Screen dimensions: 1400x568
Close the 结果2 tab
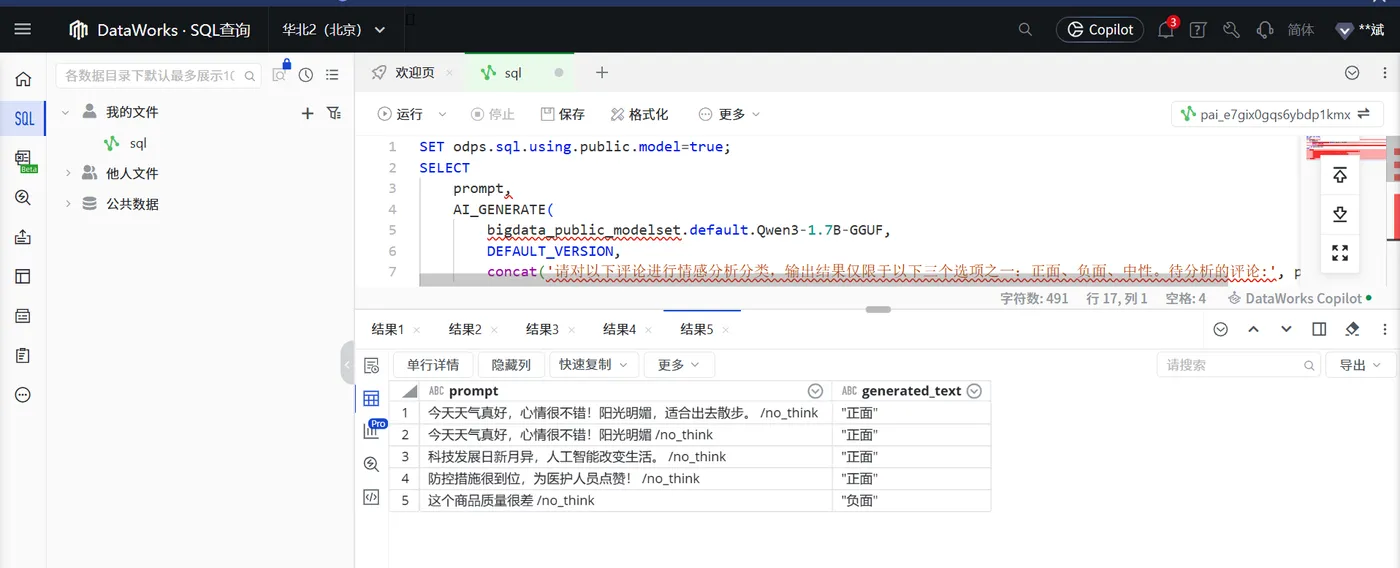494,329
